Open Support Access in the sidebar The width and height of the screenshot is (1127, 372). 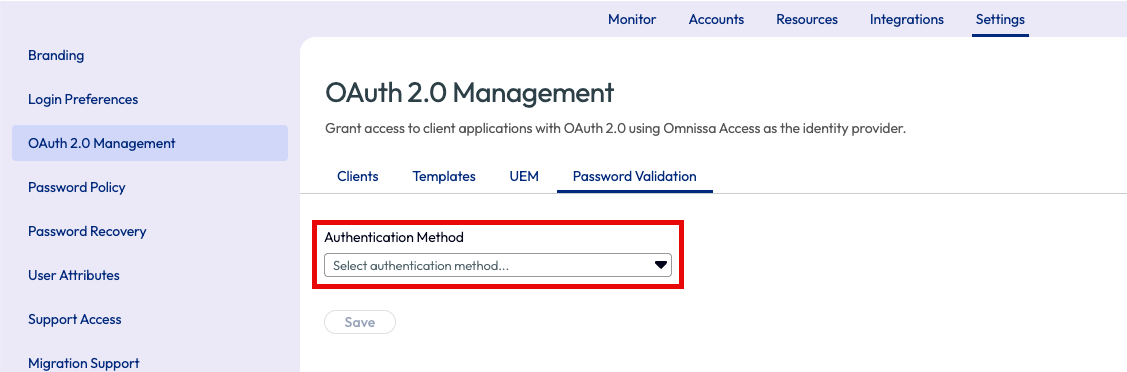click(x=75, y=319)
